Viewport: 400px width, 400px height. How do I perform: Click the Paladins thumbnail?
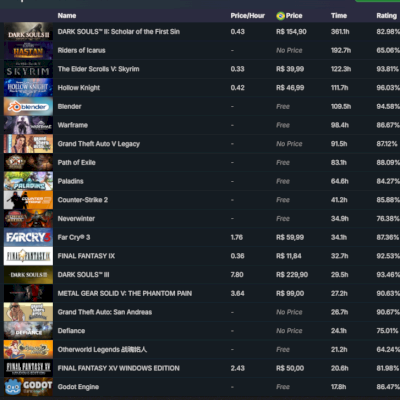(x=28, y=181)
